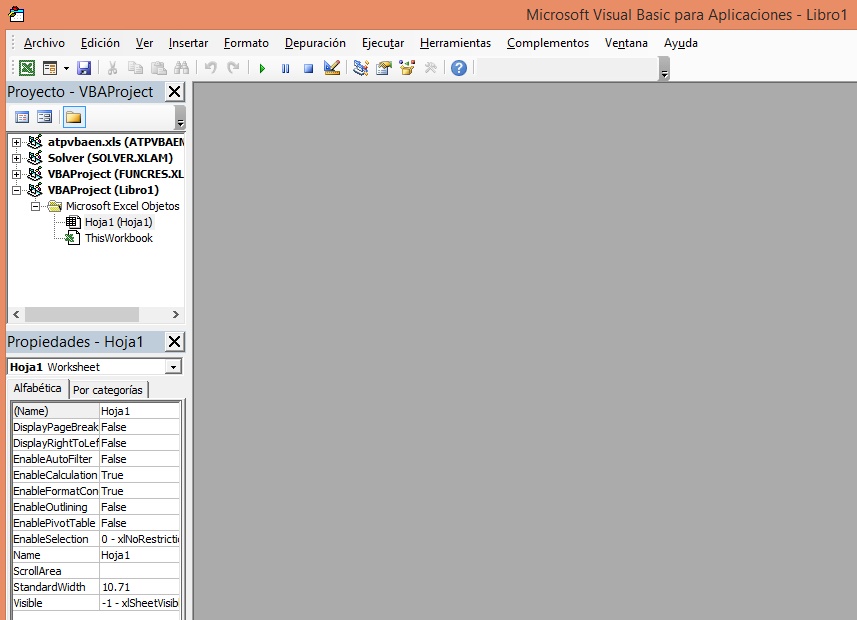The width and height of the screenshot is (857, 620).
Task: Open Project Explorer toolbar icon
Action: tap(361, 68)
